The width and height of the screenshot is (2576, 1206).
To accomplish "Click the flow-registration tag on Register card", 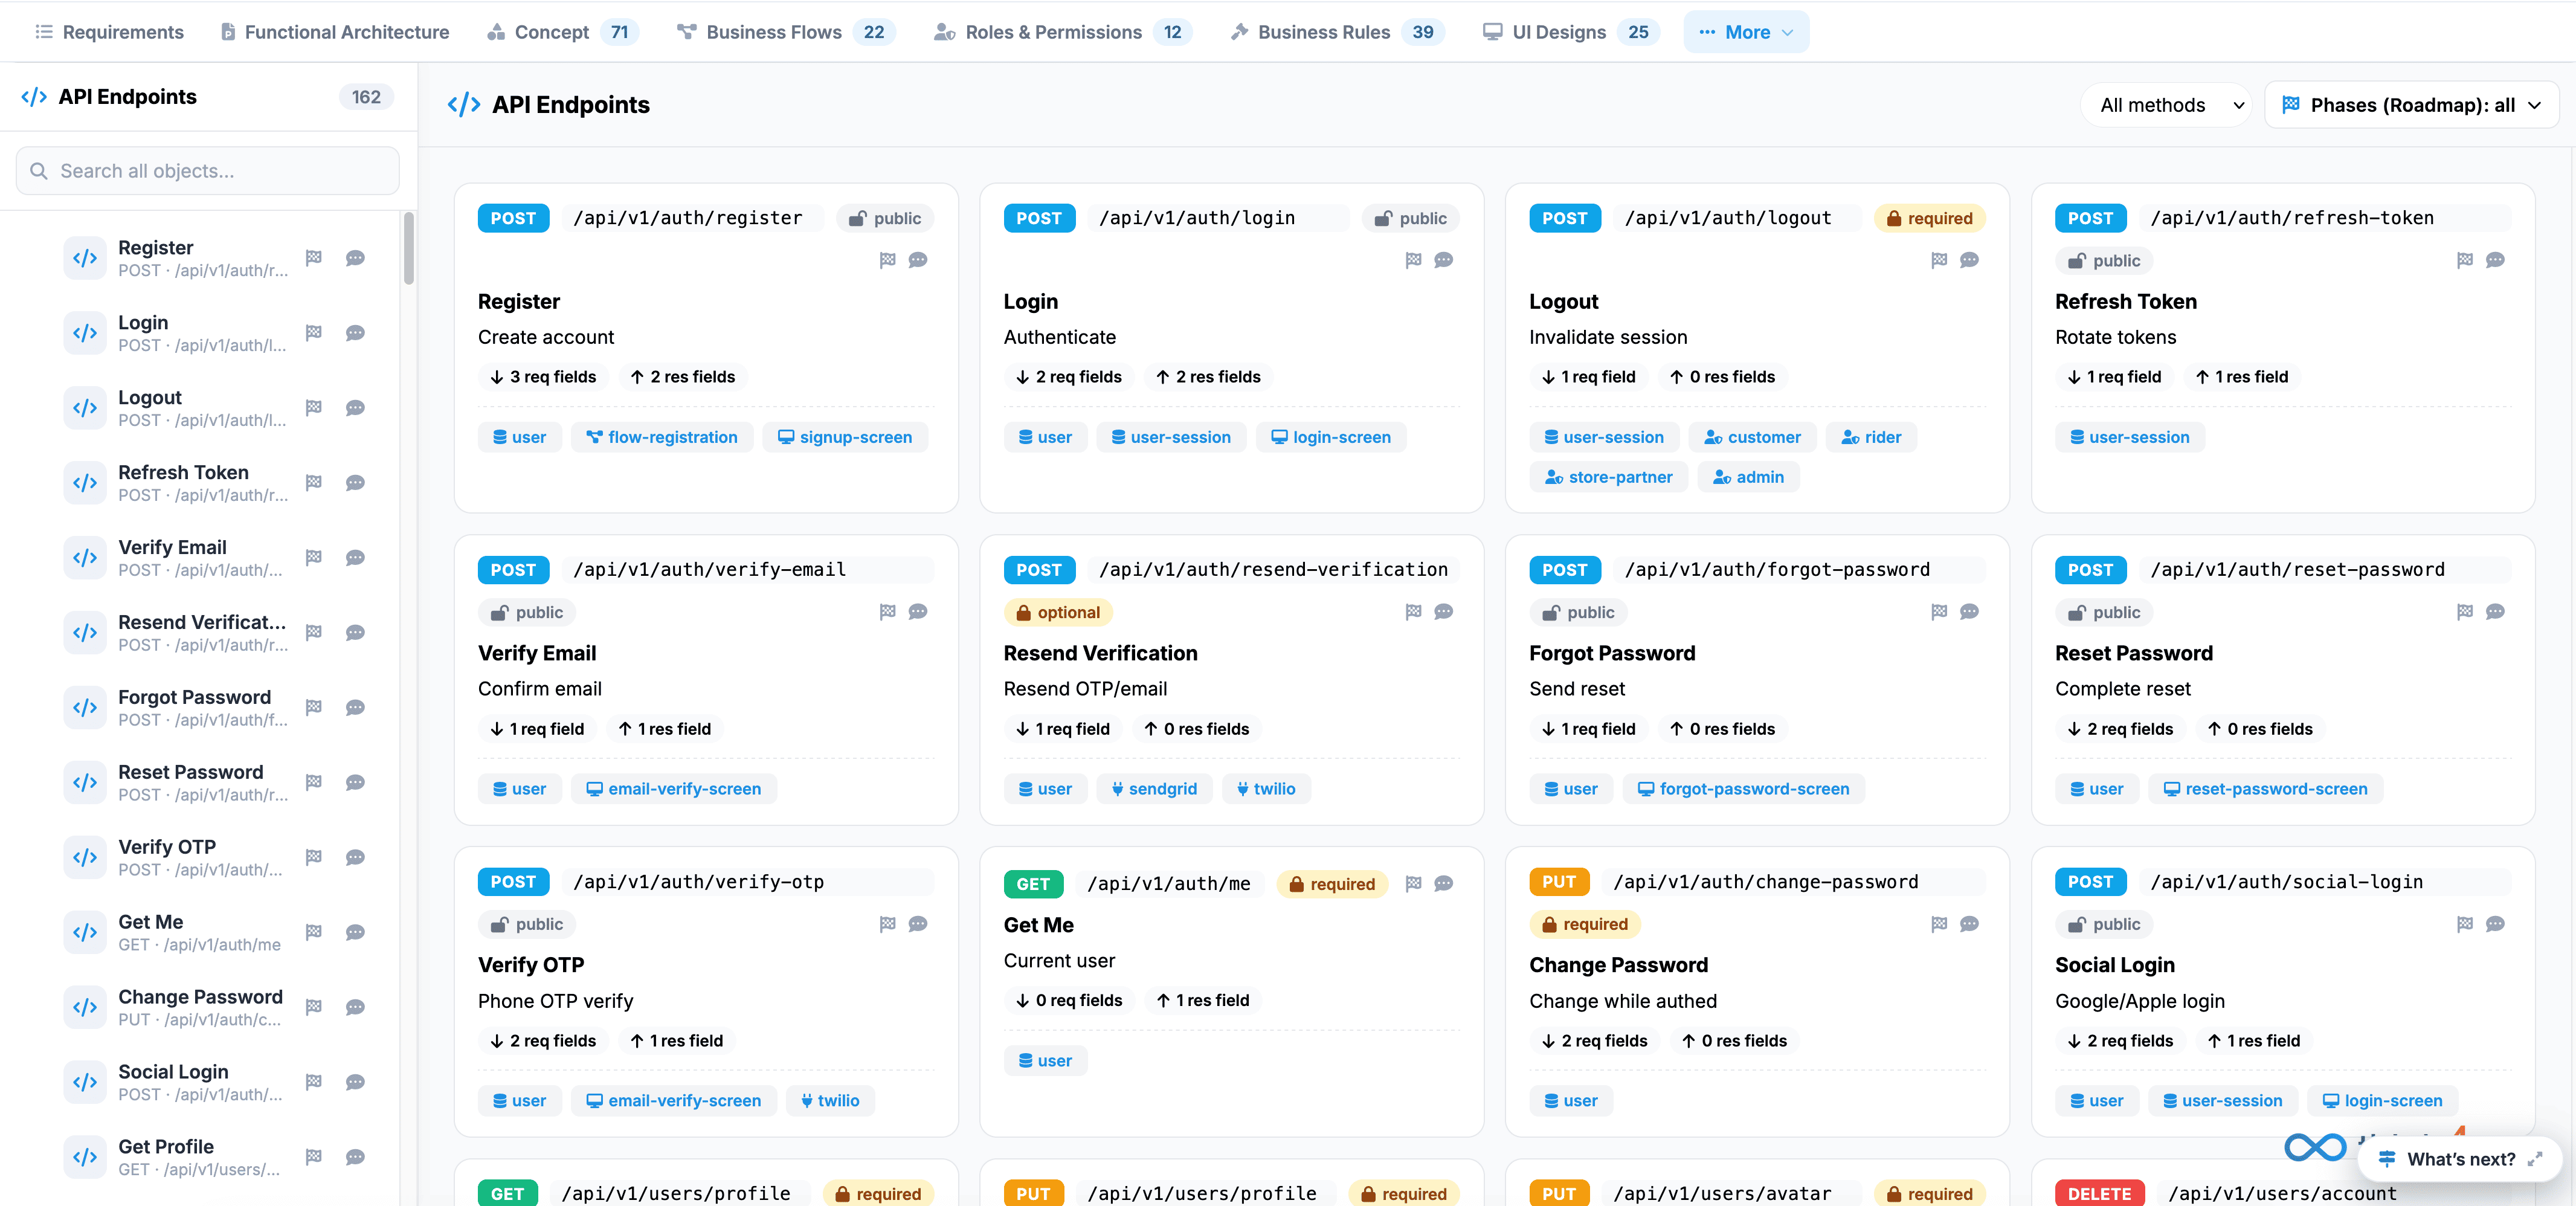I will [x=662, y=437].
